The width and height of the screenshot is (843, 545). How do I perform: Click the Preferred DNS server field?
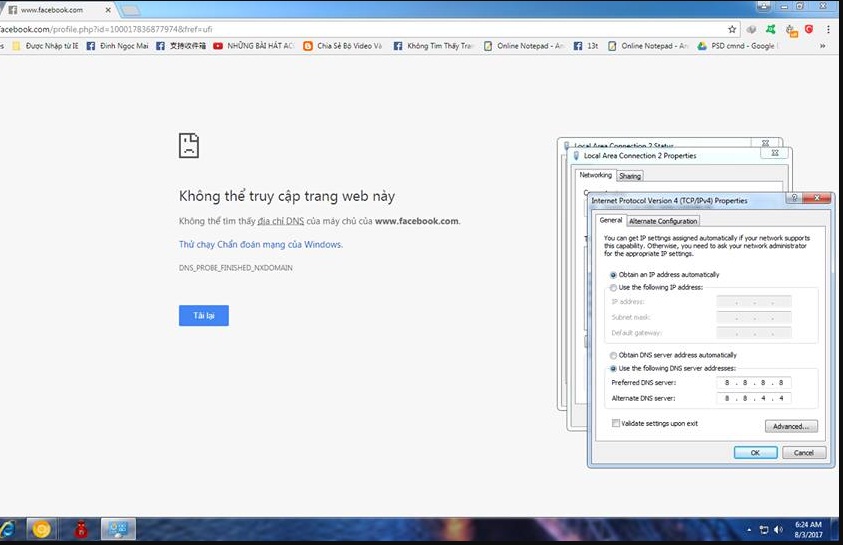click(x=753, y=383)
